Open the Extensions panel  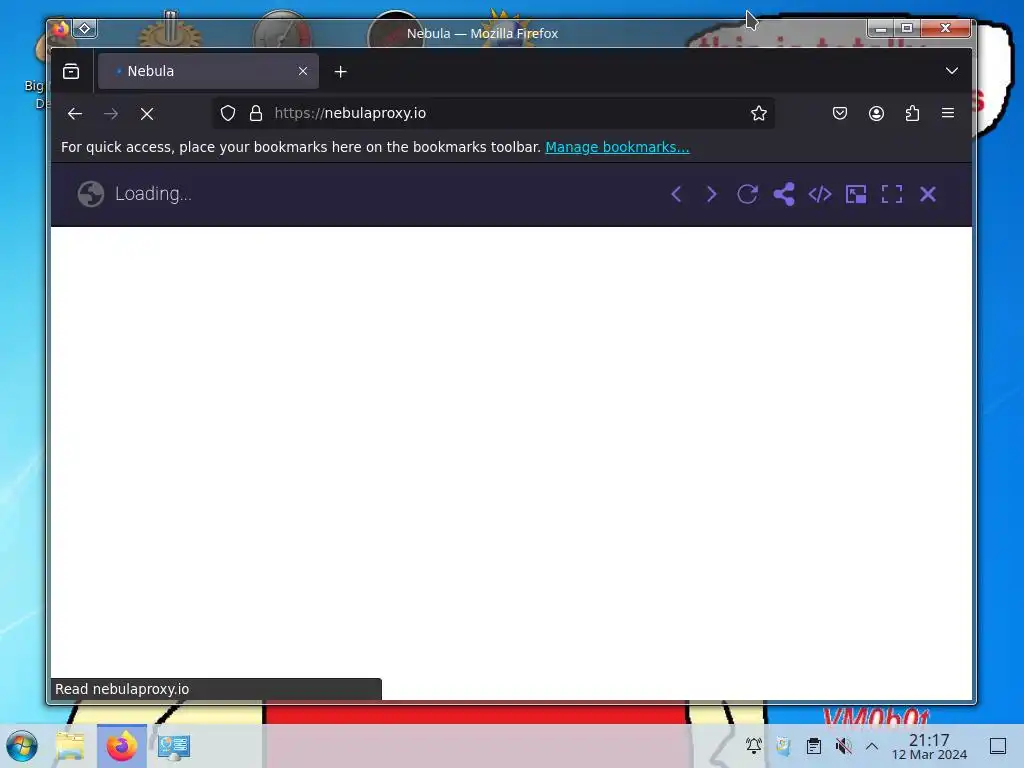pyautogui.click(x=912, y=113)
